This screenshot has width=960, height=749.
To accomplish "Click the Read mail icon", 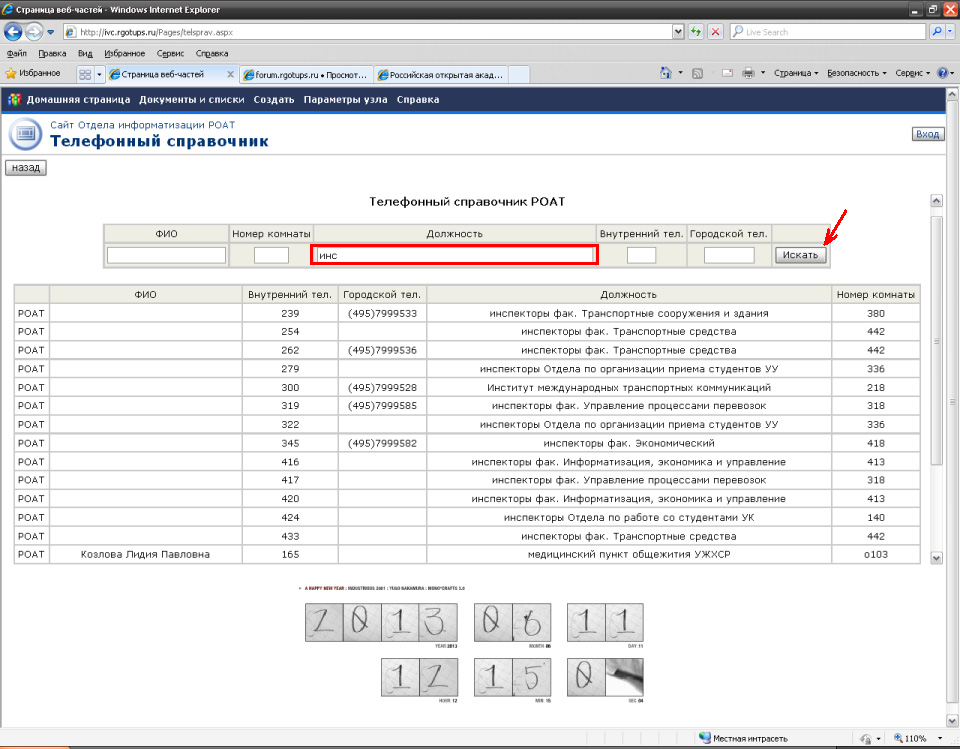I will [x=727, y=74].
